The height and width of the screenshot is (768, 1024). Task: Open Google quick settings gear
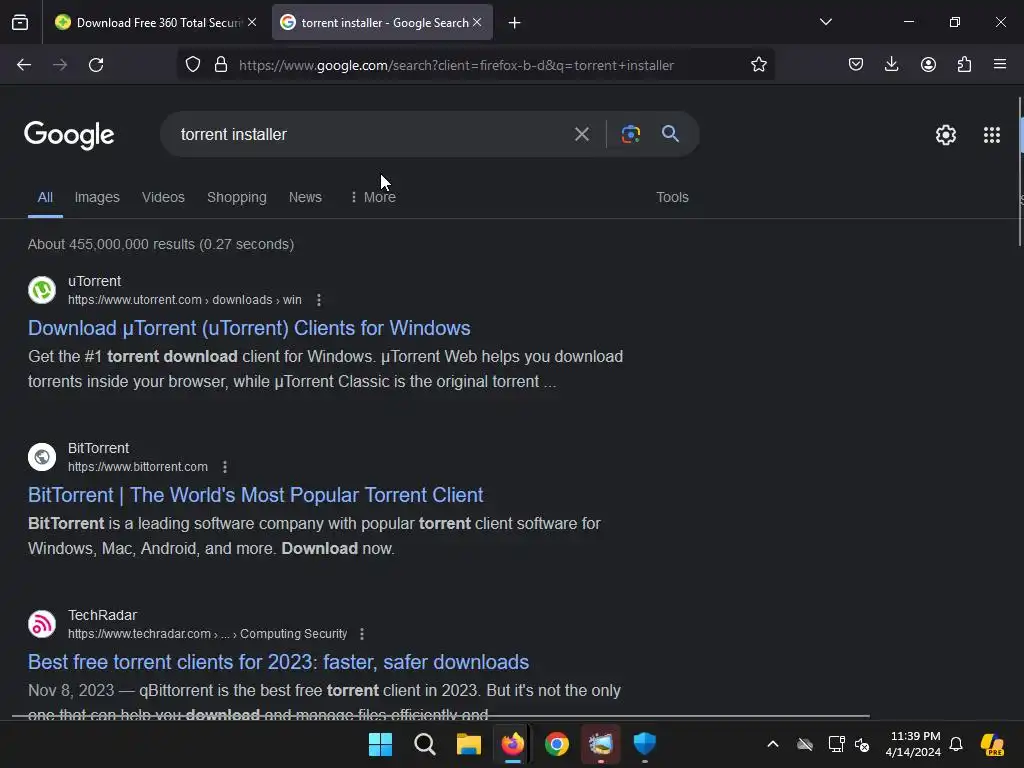(x=946, y=135)
